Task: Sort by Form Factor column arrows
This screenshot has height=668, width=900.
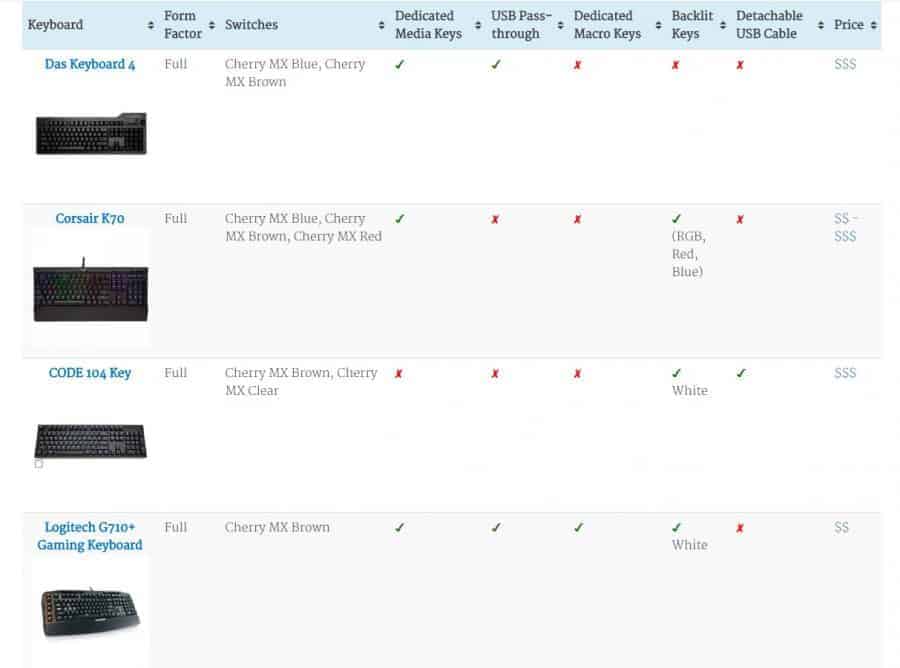Action: point(212,25)
